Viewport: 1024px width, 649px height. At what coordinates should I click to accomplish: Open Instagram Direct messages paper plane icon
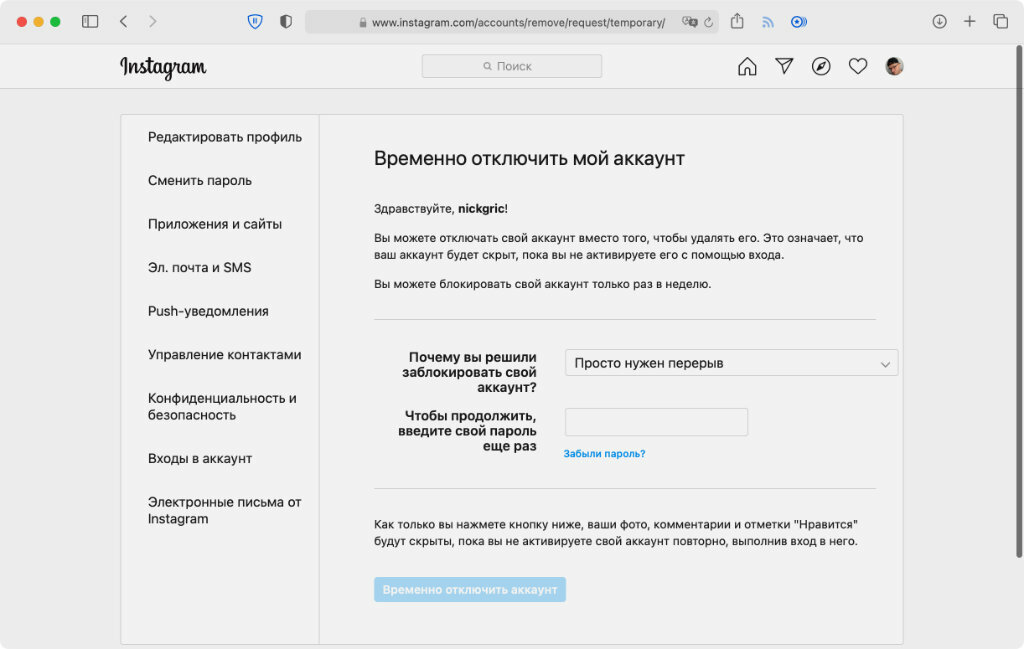click(784, 66)
